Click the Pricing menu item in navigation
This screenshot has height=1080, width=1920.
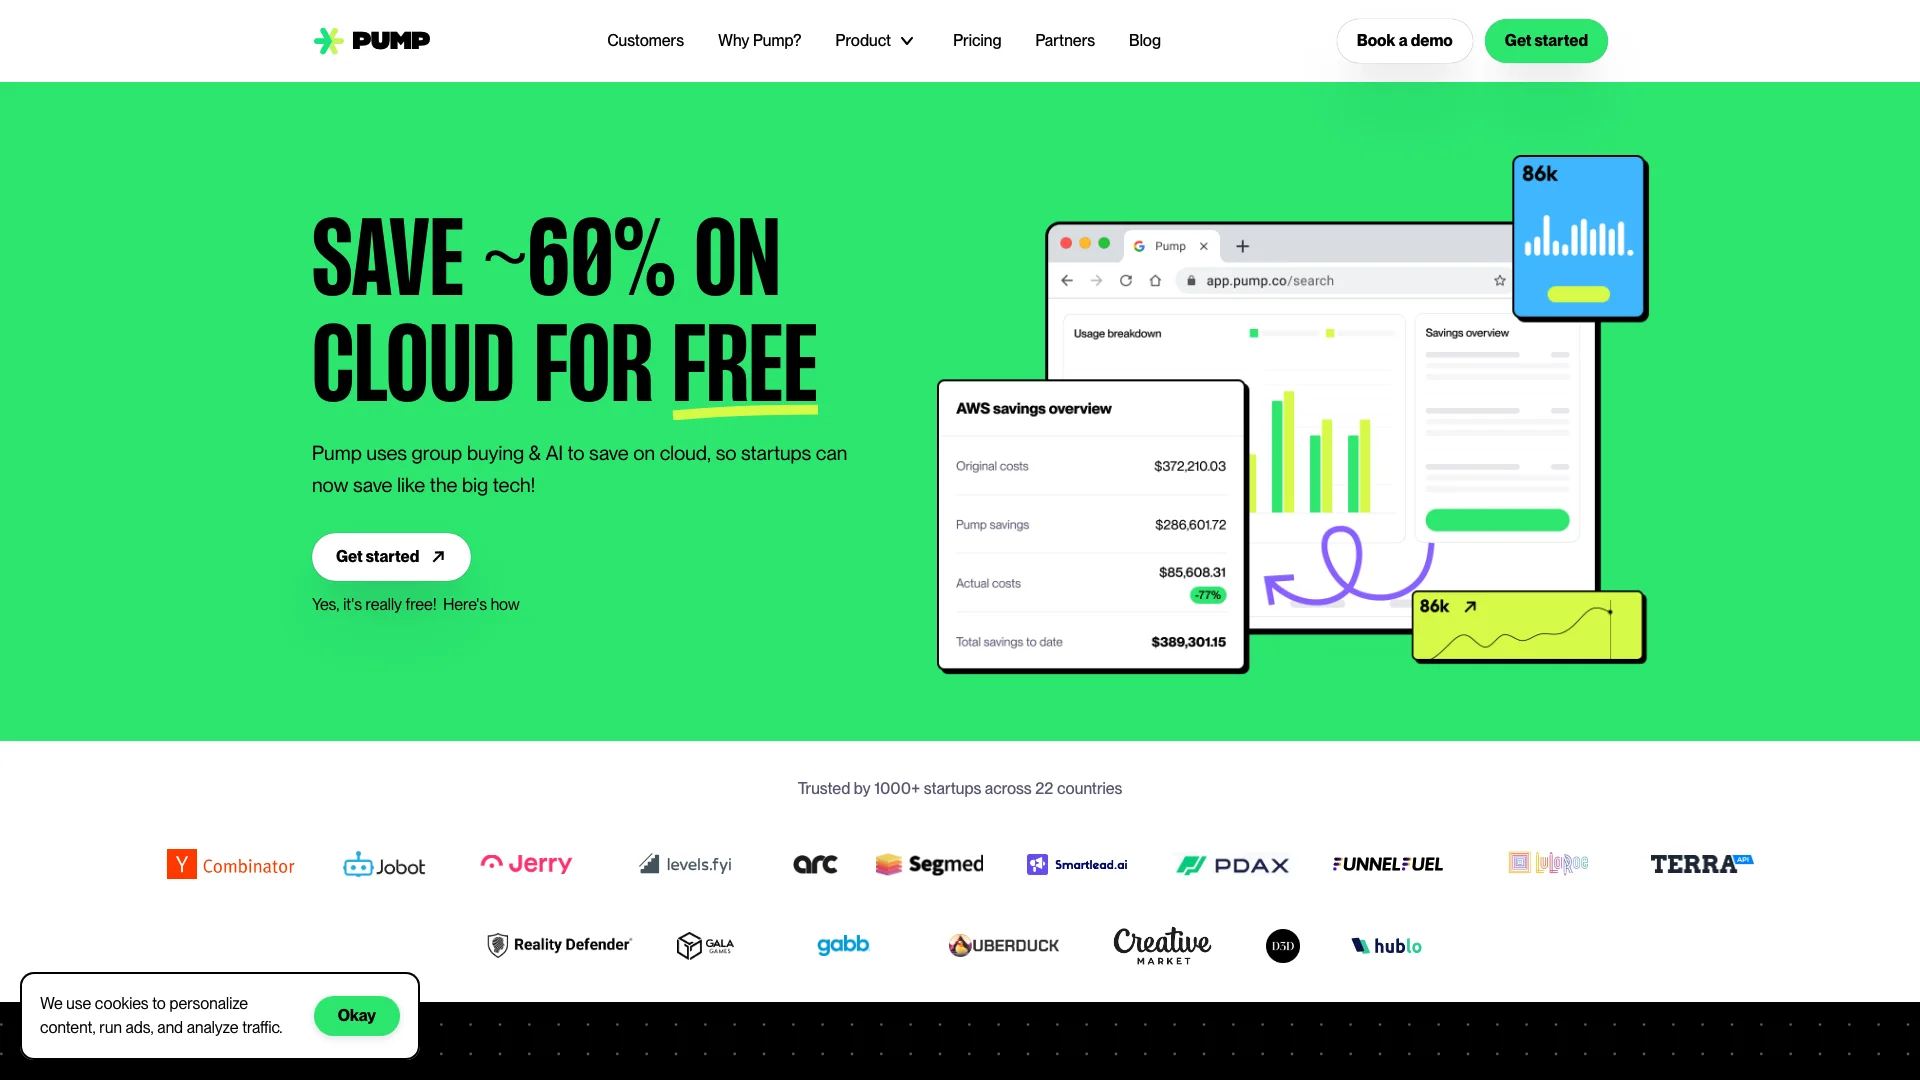pos(976,40)
